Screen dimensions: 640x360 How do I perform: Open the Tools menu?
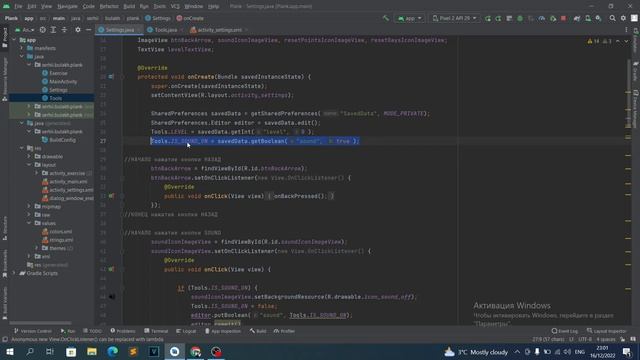160,6
